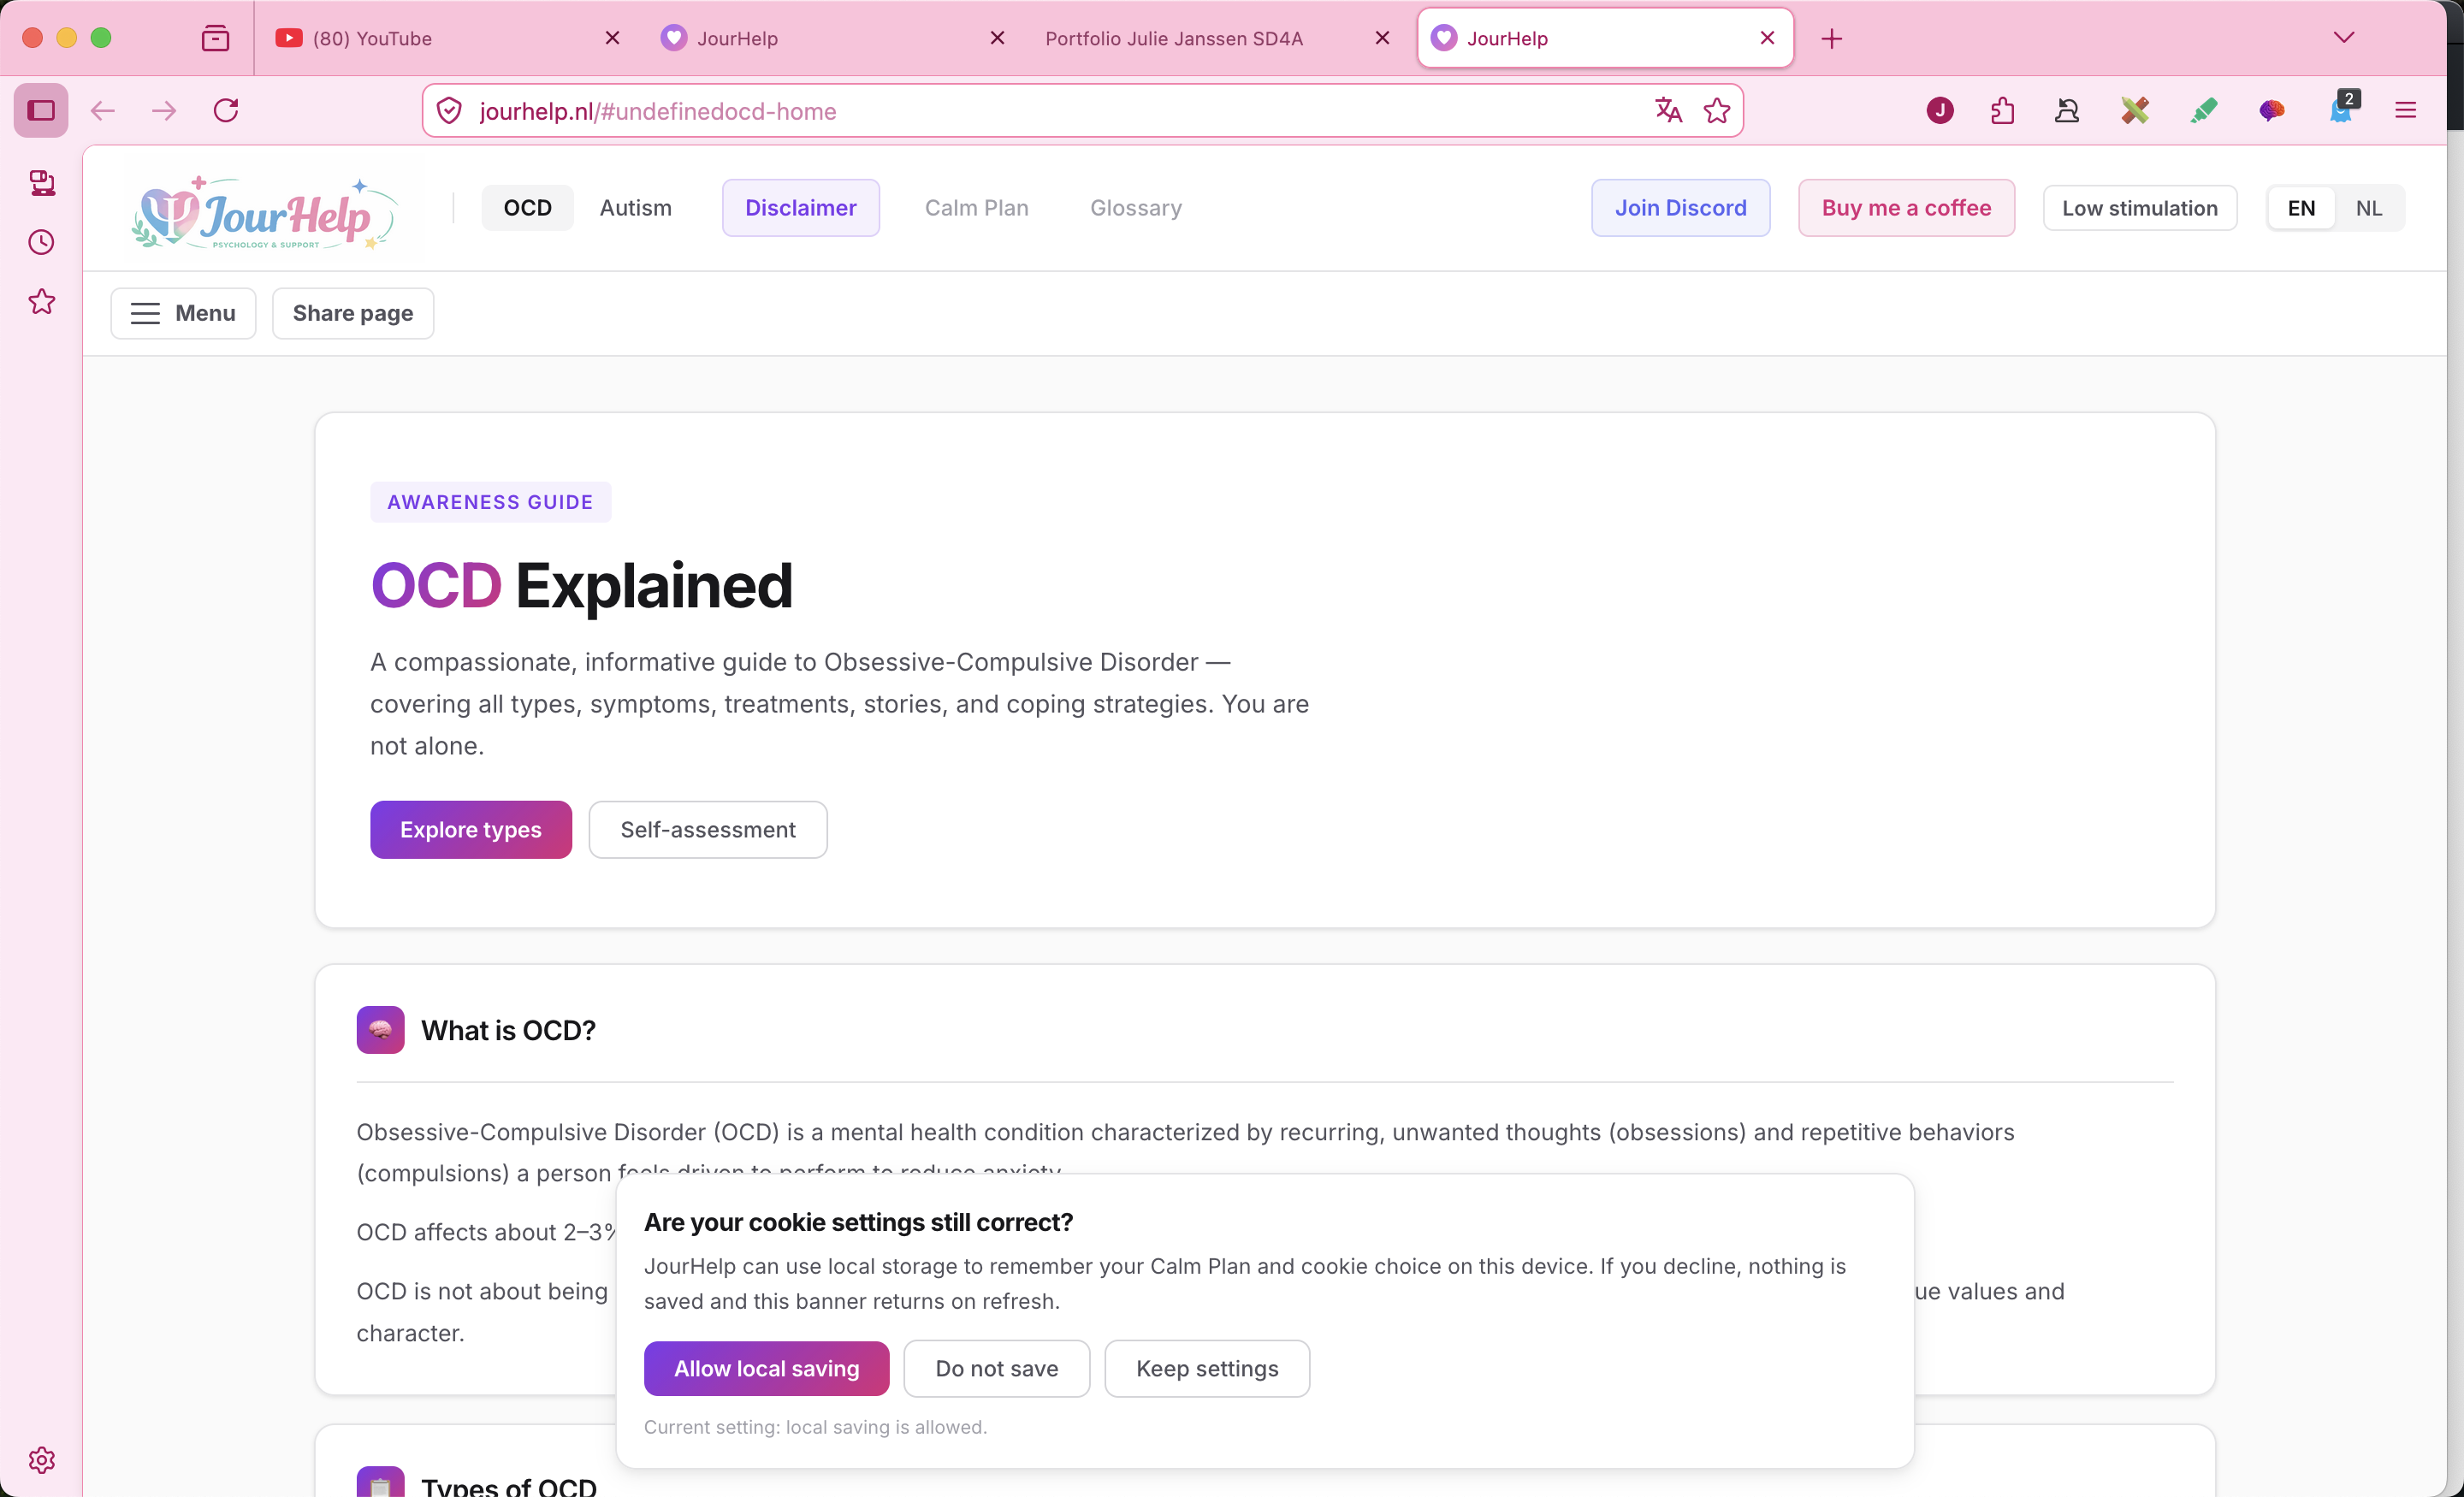Open the Self-assessment button
Viewport: 2464px width, 1497px height.
[708, 829]
